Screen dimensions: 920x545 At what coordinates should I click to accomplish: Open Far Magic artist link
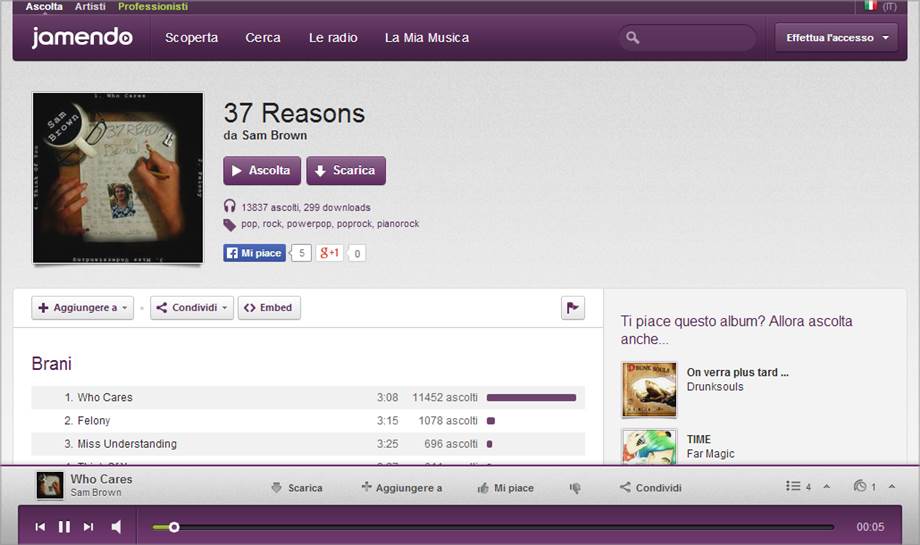point(711,453)
